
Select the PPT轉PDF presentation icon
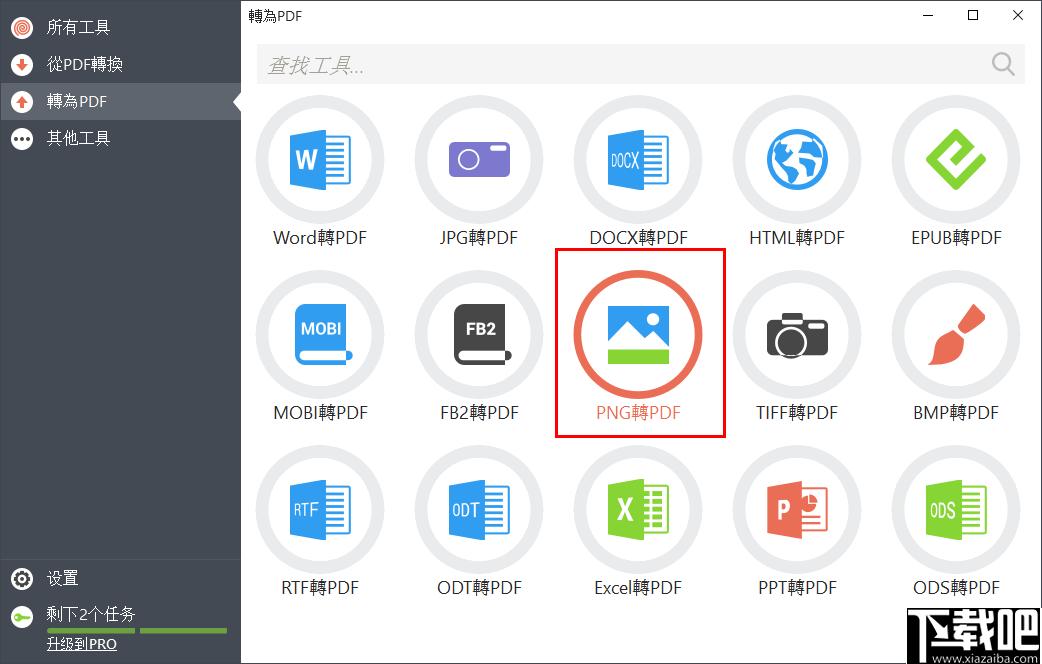tap(797, 510)
